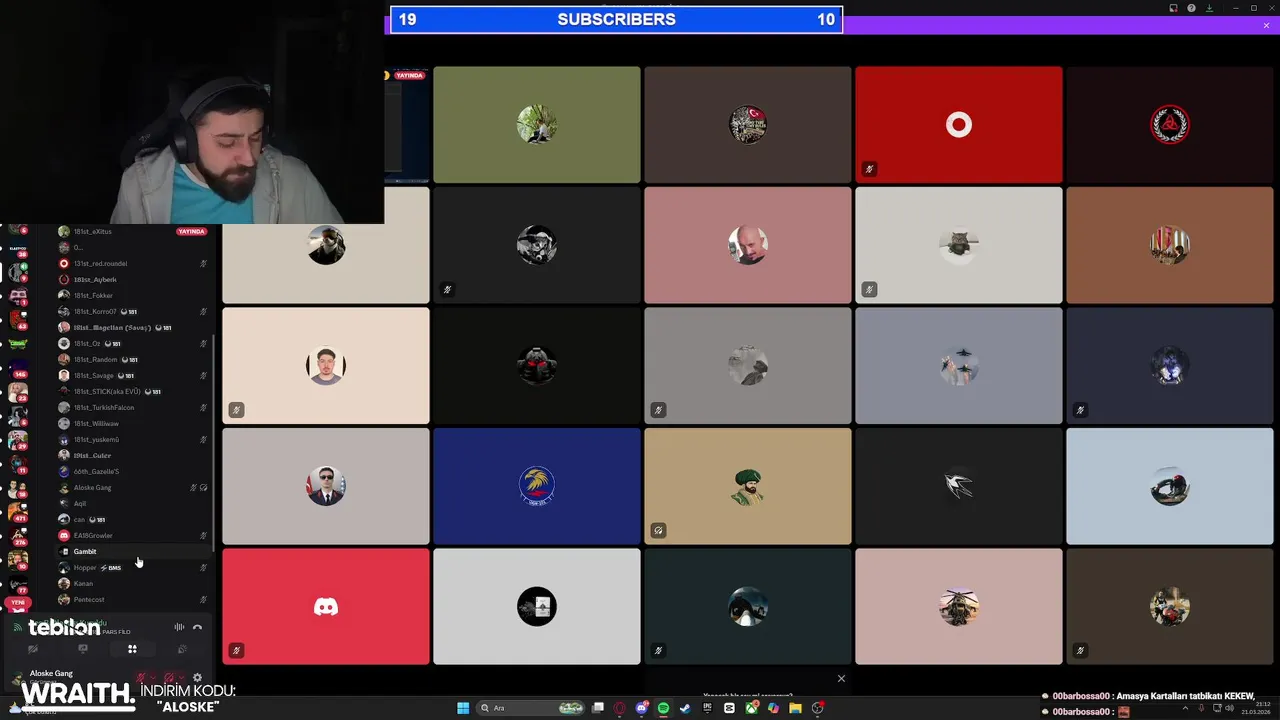Screen dimensions: 1280x720
Task: Select user EA18Growler
Action: [133, 535]
